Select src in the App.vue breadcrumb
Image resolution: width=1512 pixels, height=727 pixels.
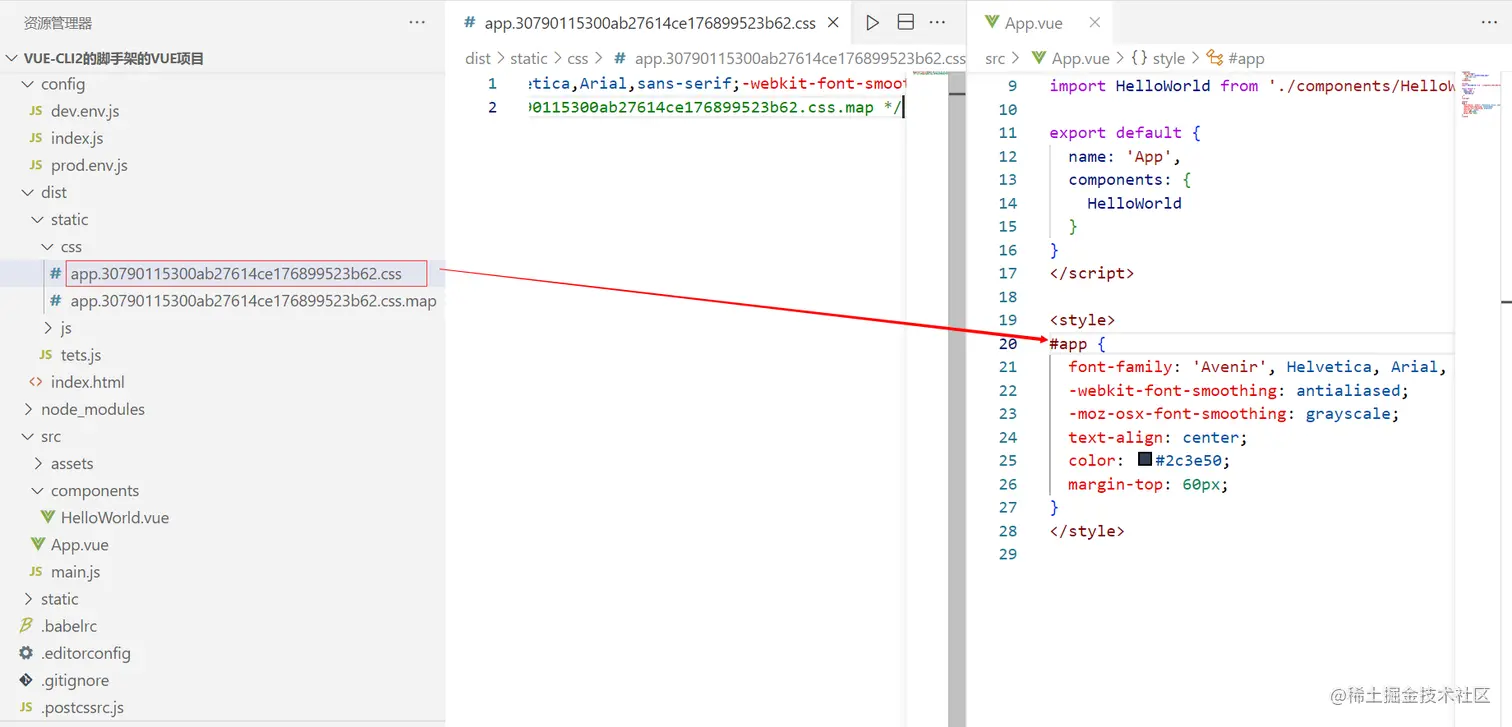click(x=995, y=58)
